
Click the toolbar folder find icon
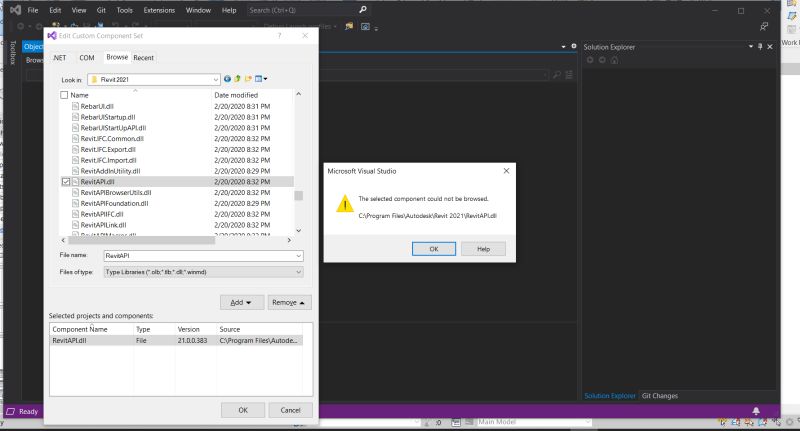coord(349,27)
